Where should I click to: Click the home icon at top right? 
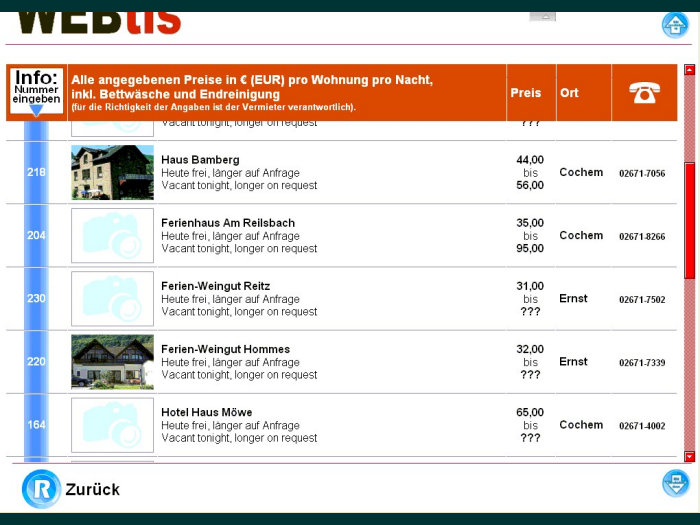pos(675,25)
